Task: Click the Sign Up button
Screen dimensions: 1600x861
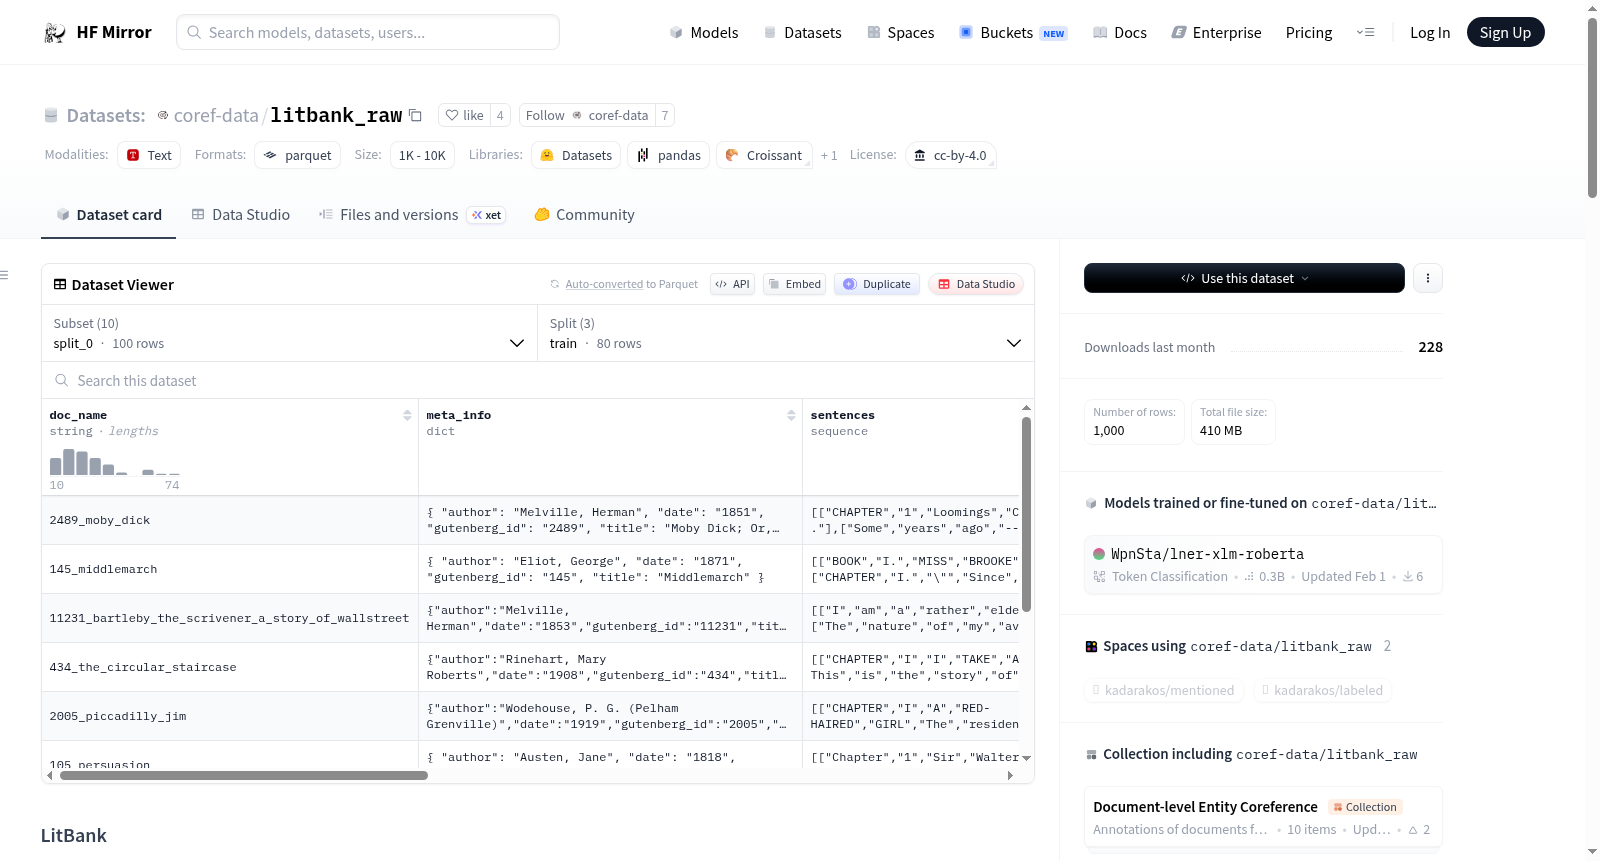Action: tap(1505, 33)
